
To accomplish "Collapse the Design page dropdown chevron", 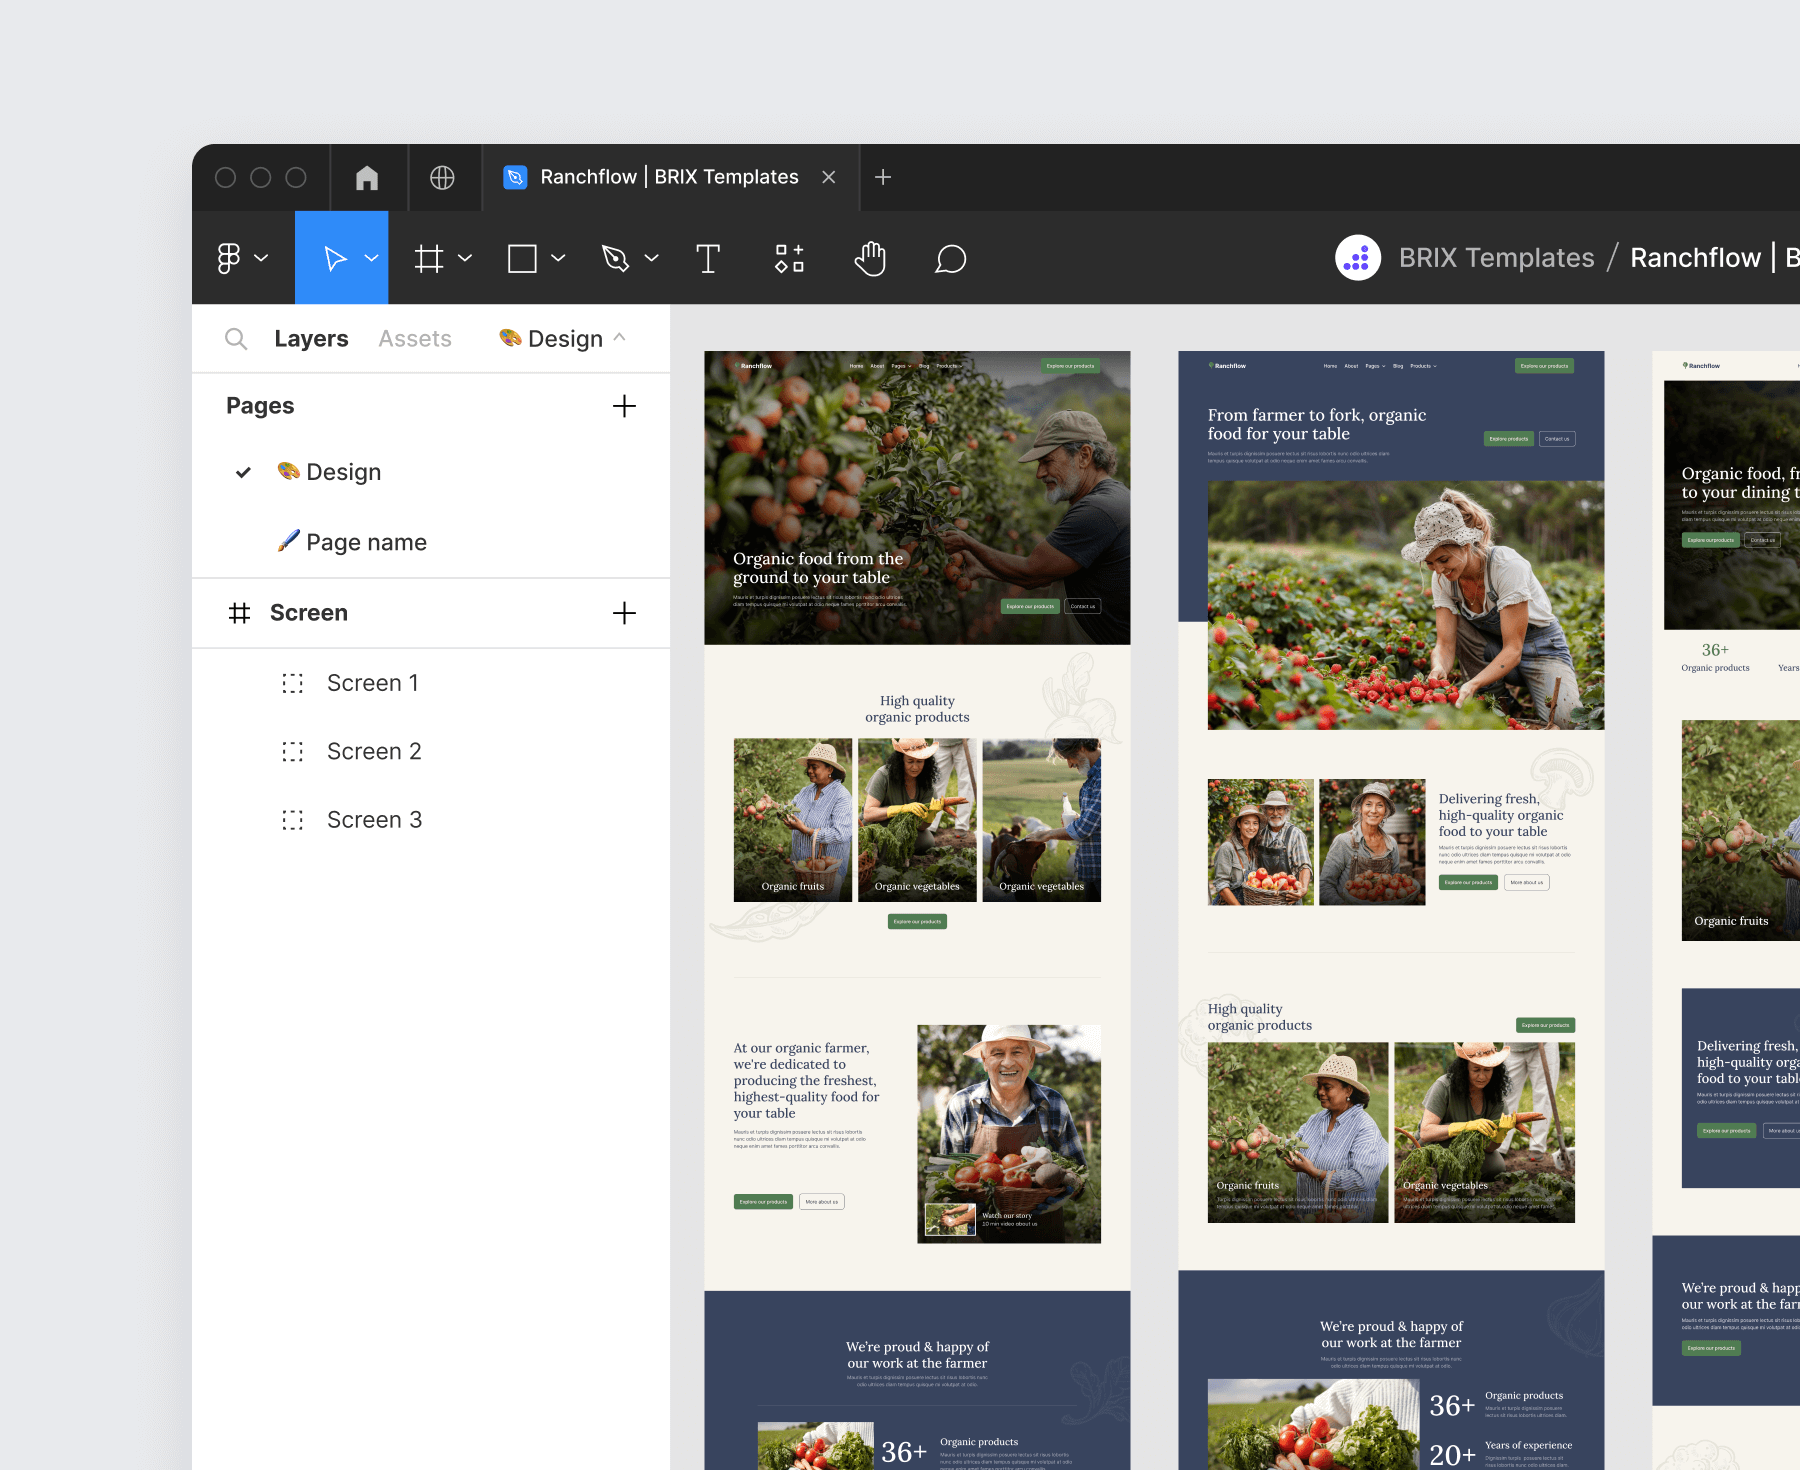I will [x=620, y=338].
